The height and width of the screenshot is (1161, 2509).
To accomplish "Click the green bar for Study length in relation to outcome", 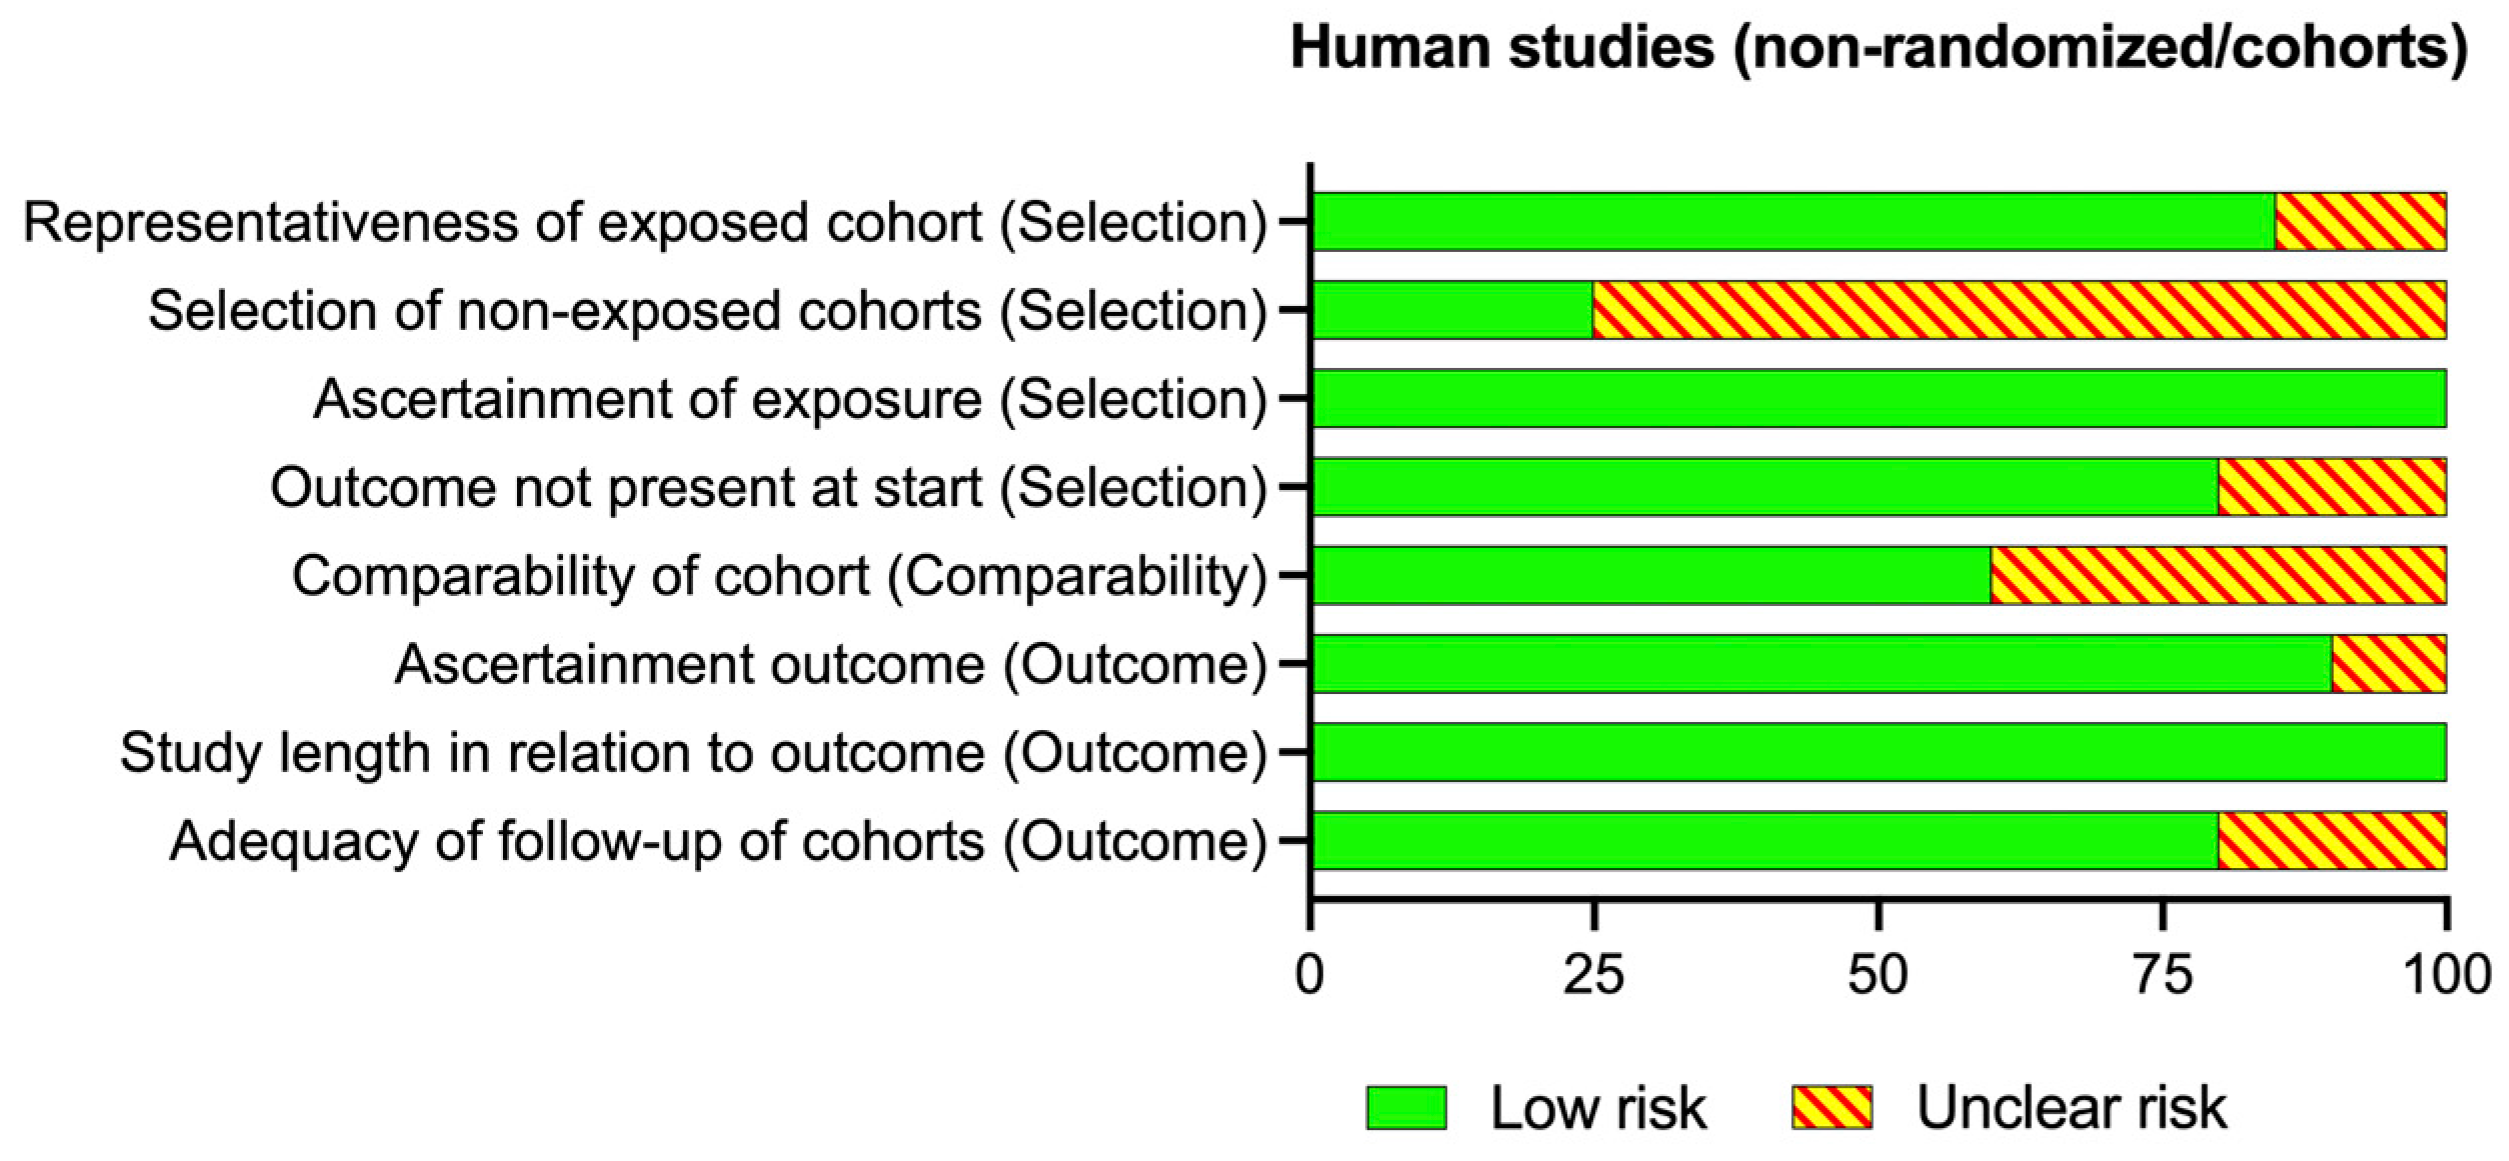I will click(1879, 752).
